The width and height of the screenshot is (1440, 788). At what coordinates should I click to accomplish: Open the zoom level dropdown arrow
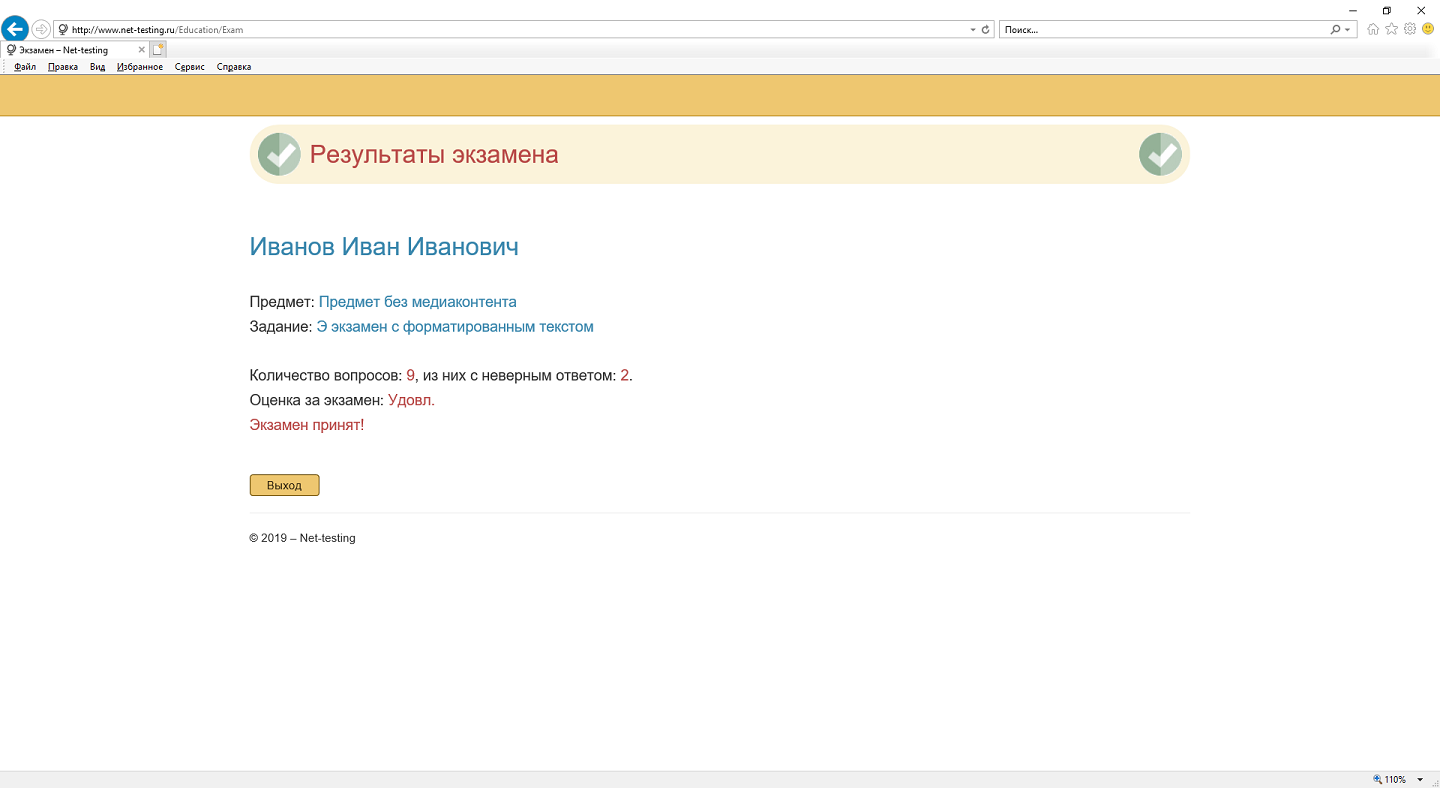(x=1420, y=780)
